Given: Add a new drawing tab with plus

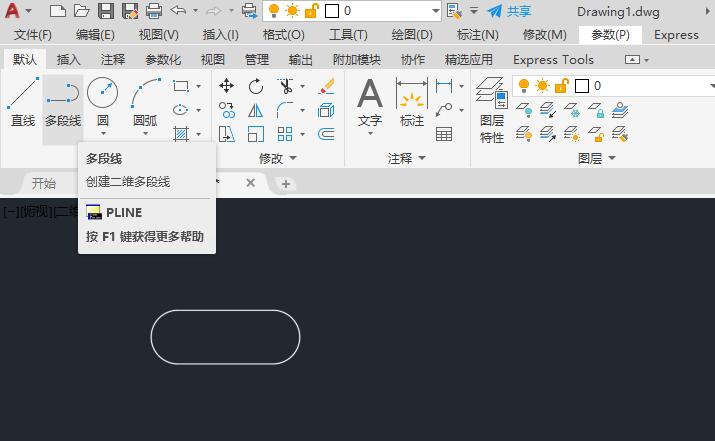Looking at the screenshot, I should click(286, 184).
